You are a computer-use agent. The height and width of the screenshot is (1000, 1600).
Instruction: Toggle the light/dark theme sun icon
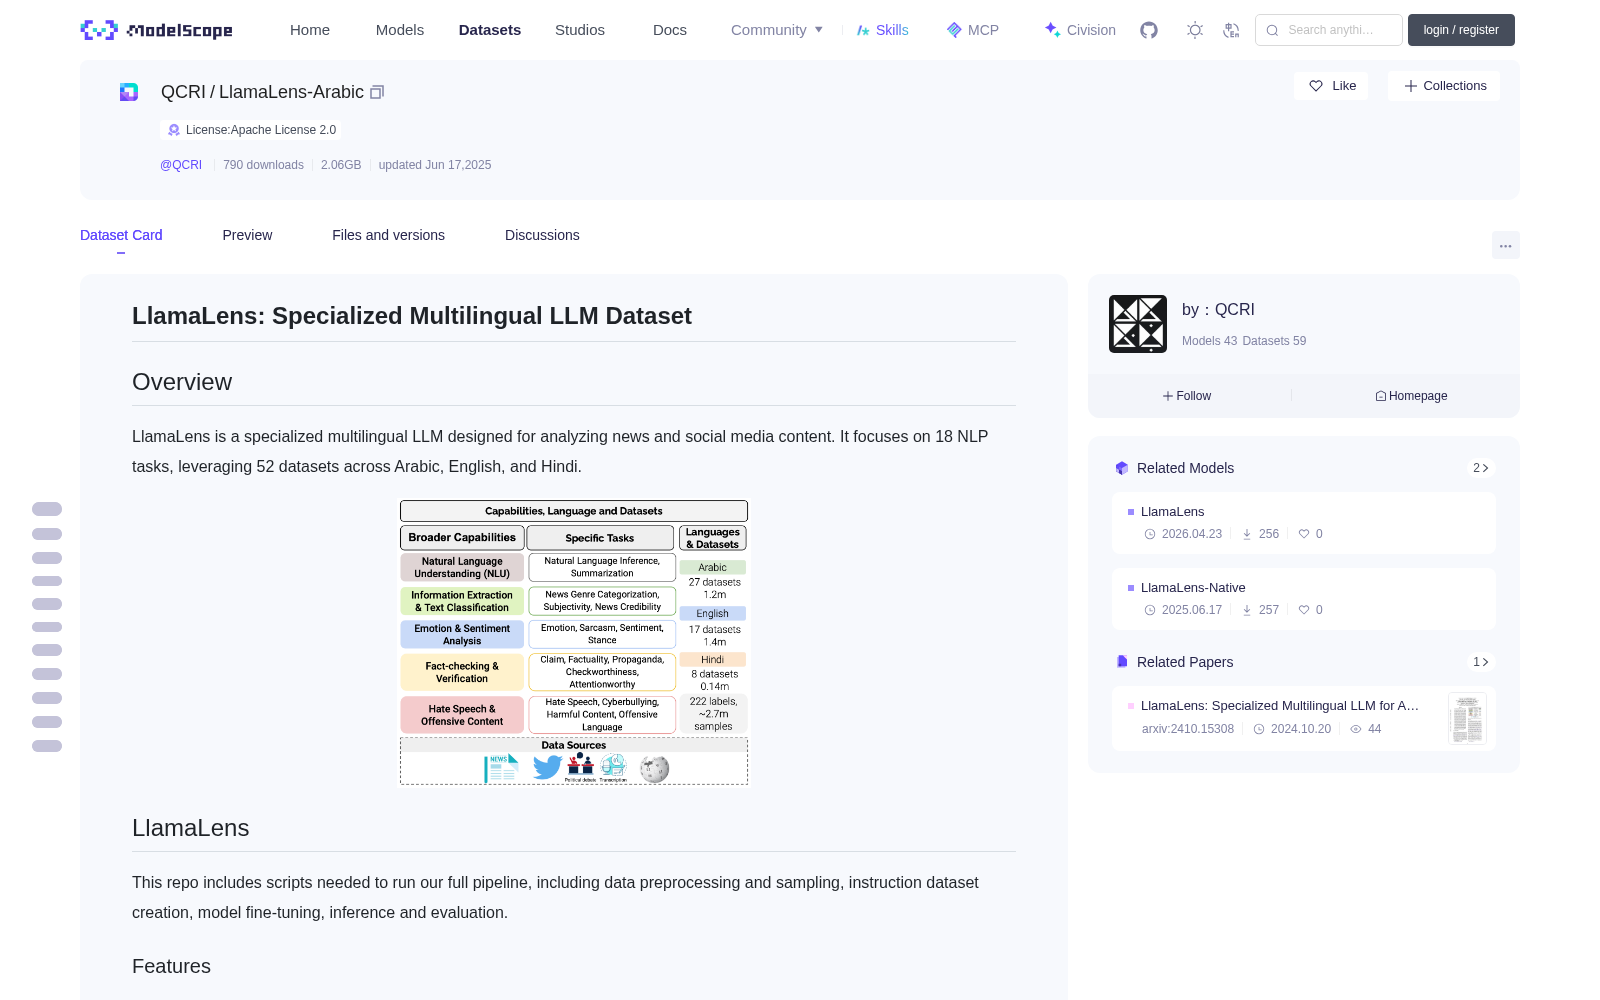(1195, 30)
